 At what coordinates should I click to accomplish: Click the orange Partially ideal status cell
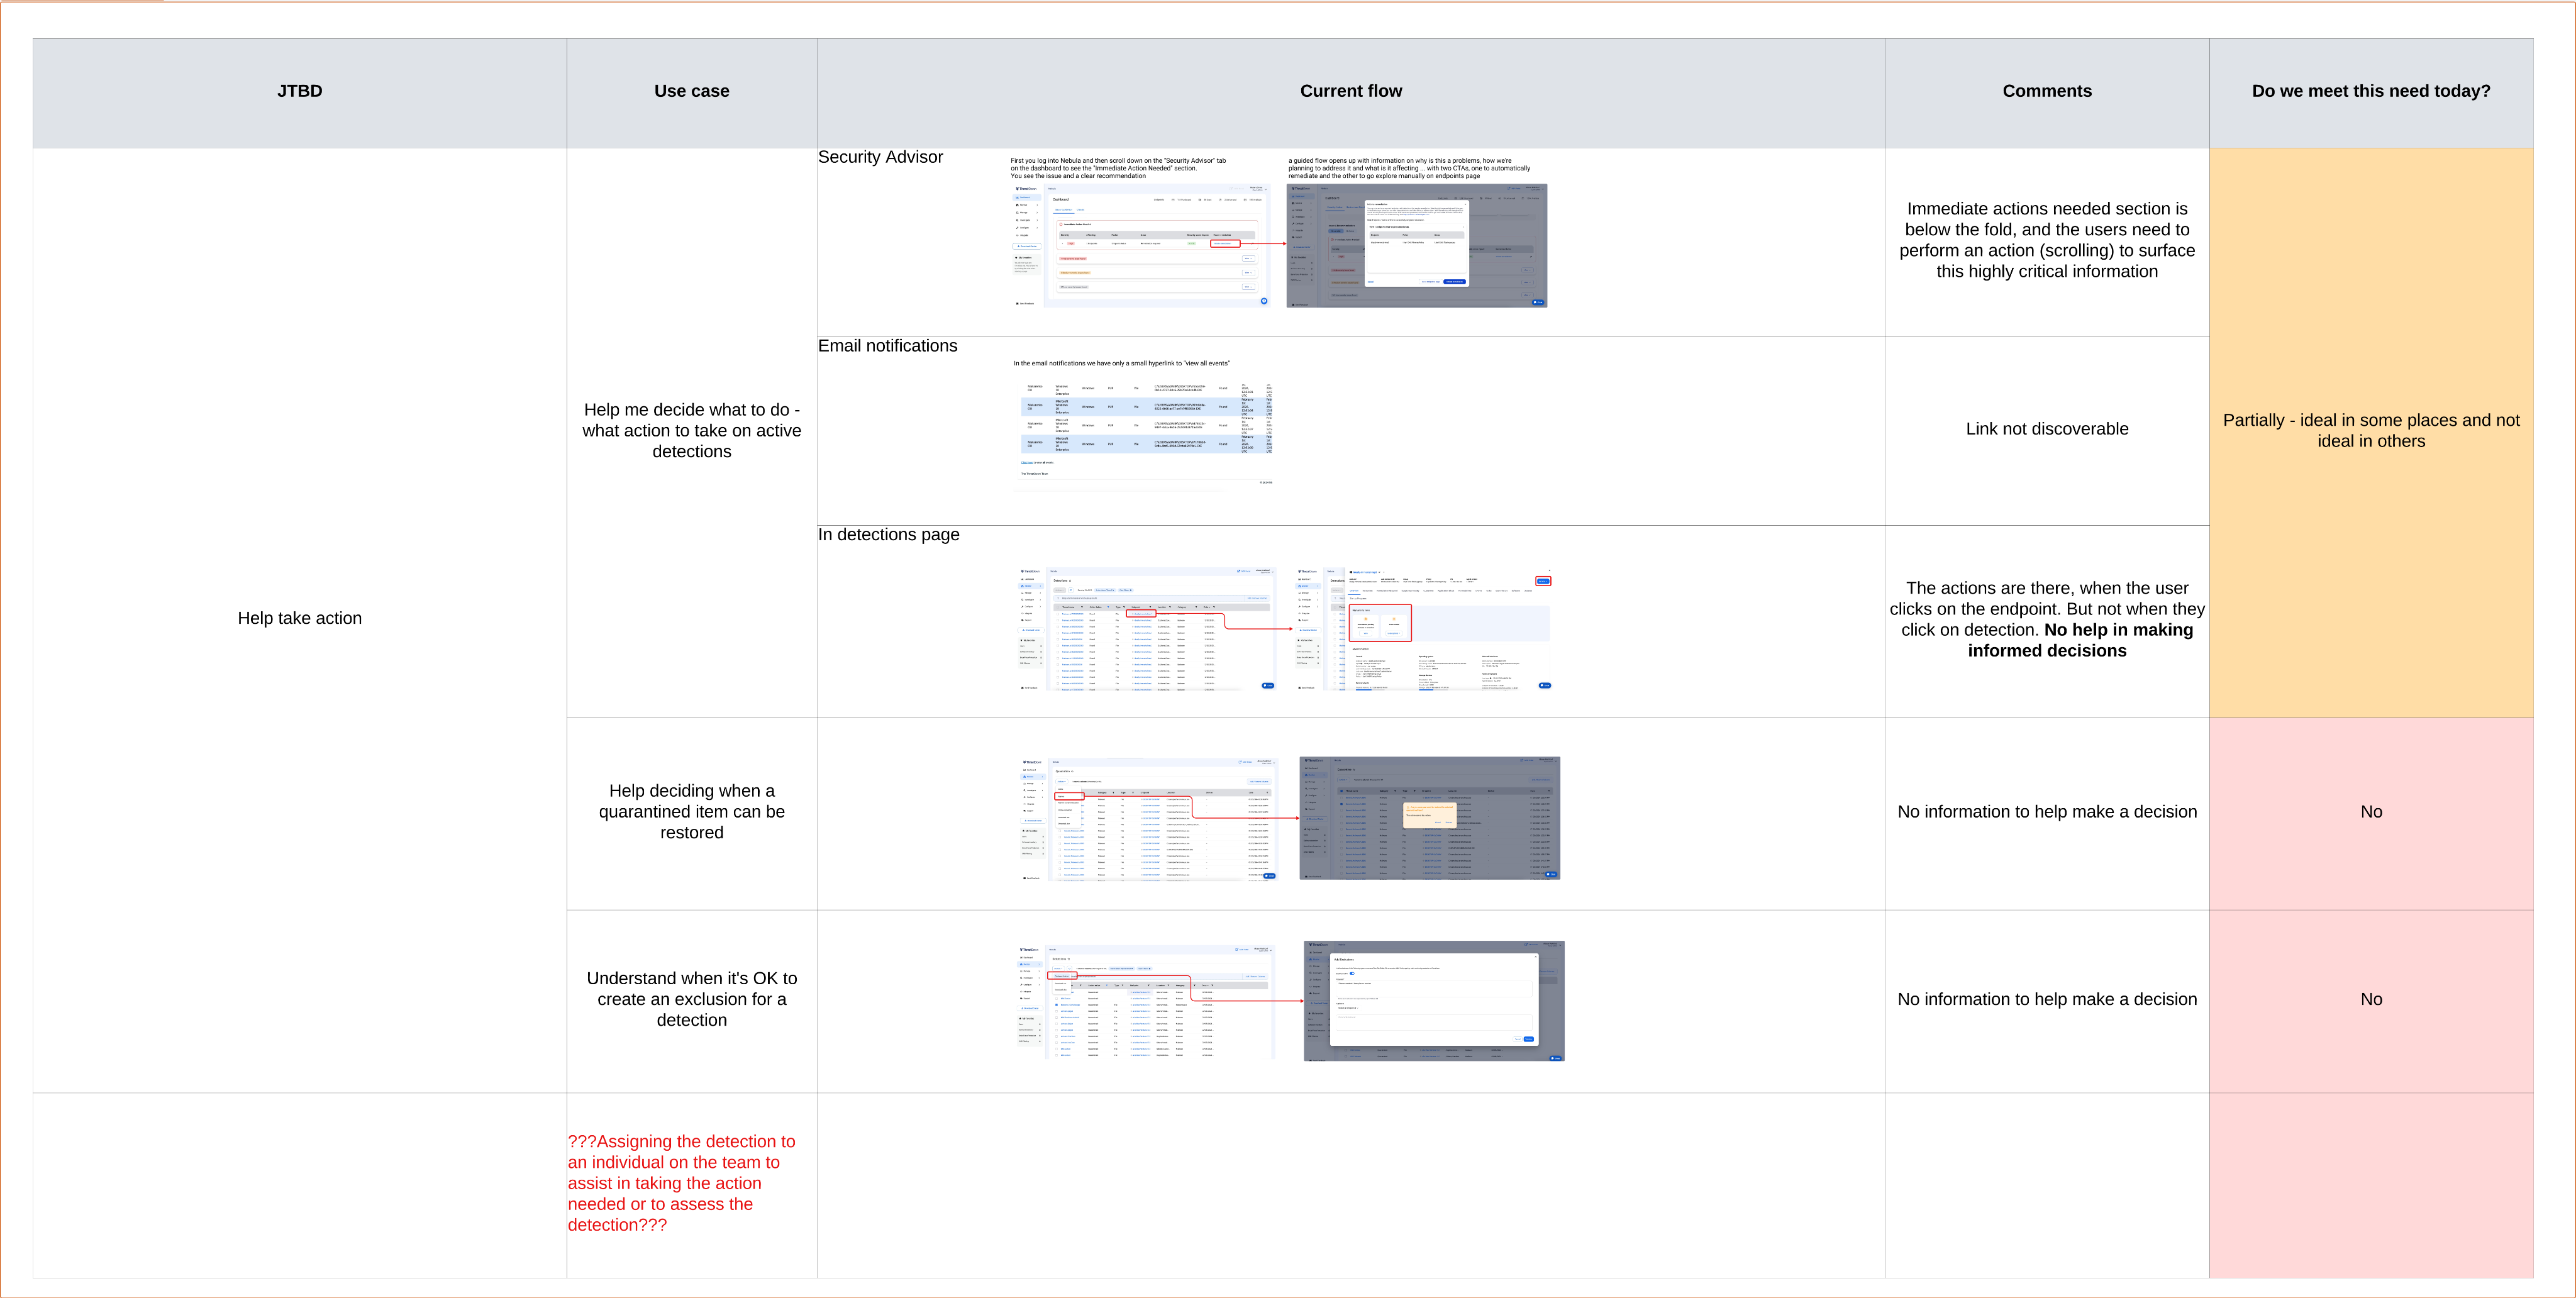pyautogui.click(x=2370, y=431)
